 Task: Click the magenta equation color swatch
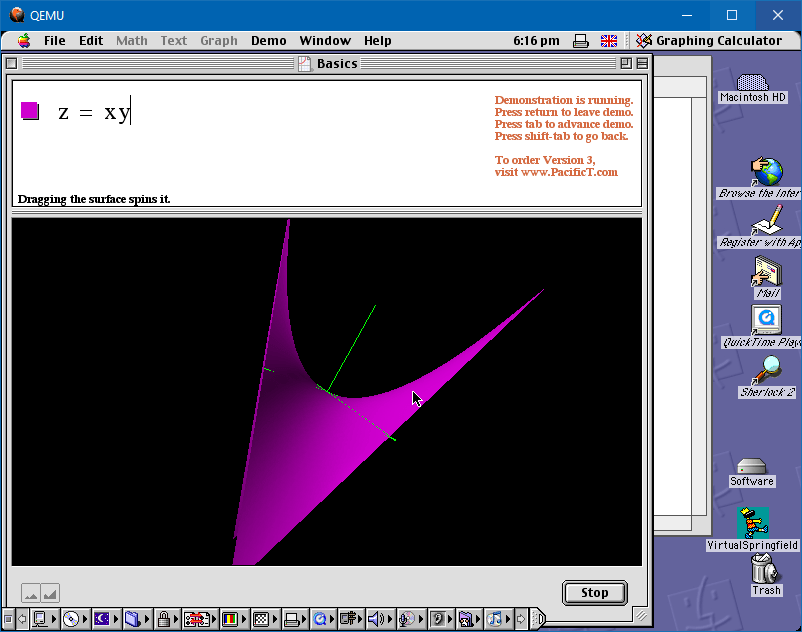[30, 111]
